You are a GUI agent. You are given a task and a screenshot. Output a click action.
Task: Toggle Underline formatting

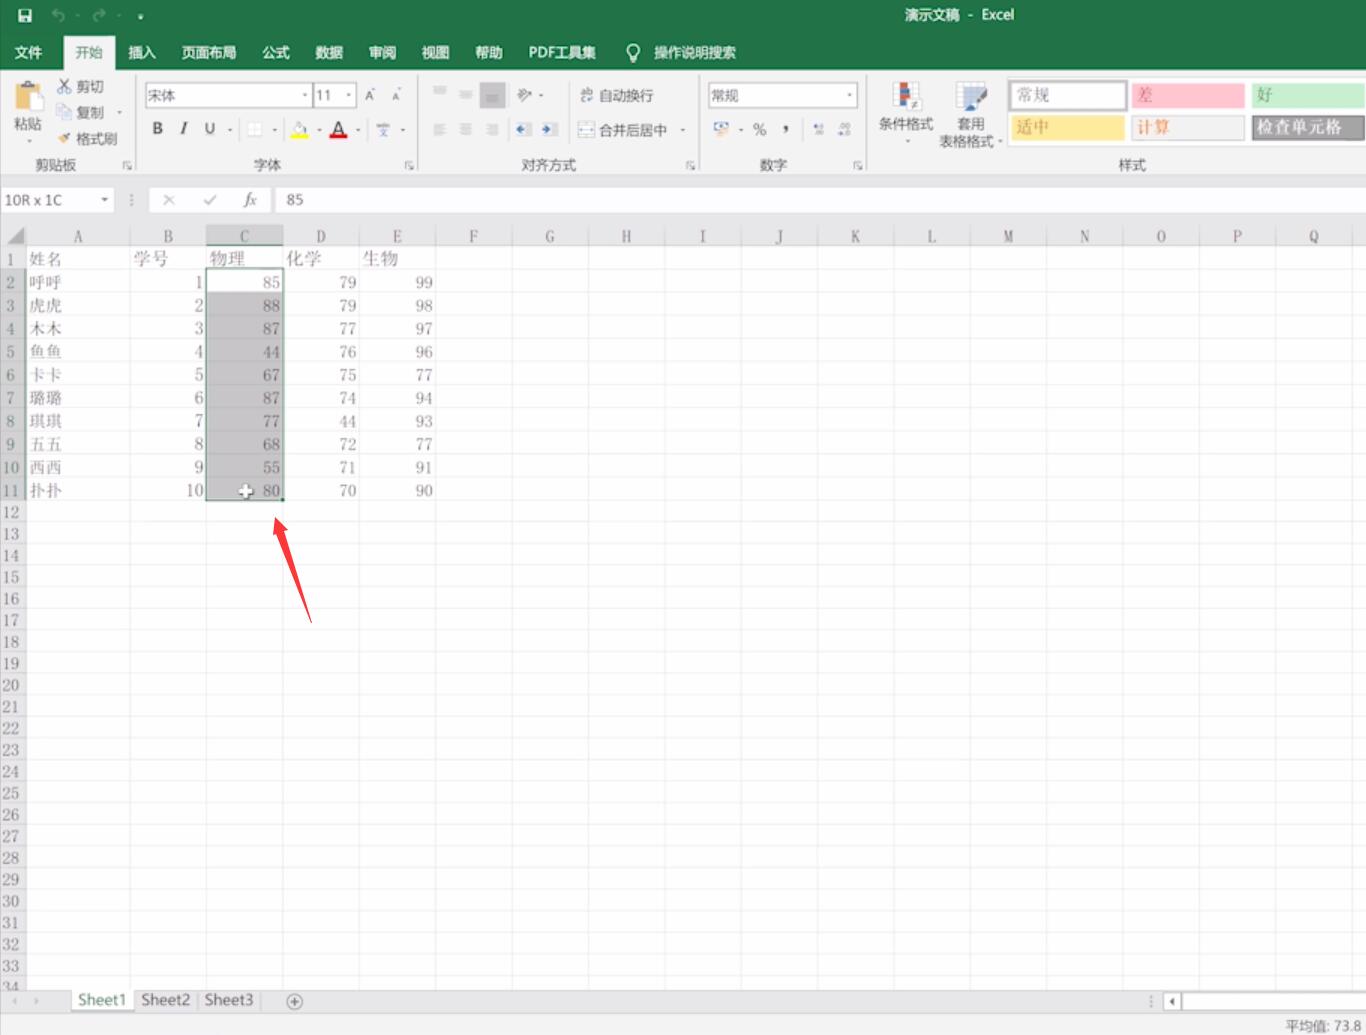point(209,129)
